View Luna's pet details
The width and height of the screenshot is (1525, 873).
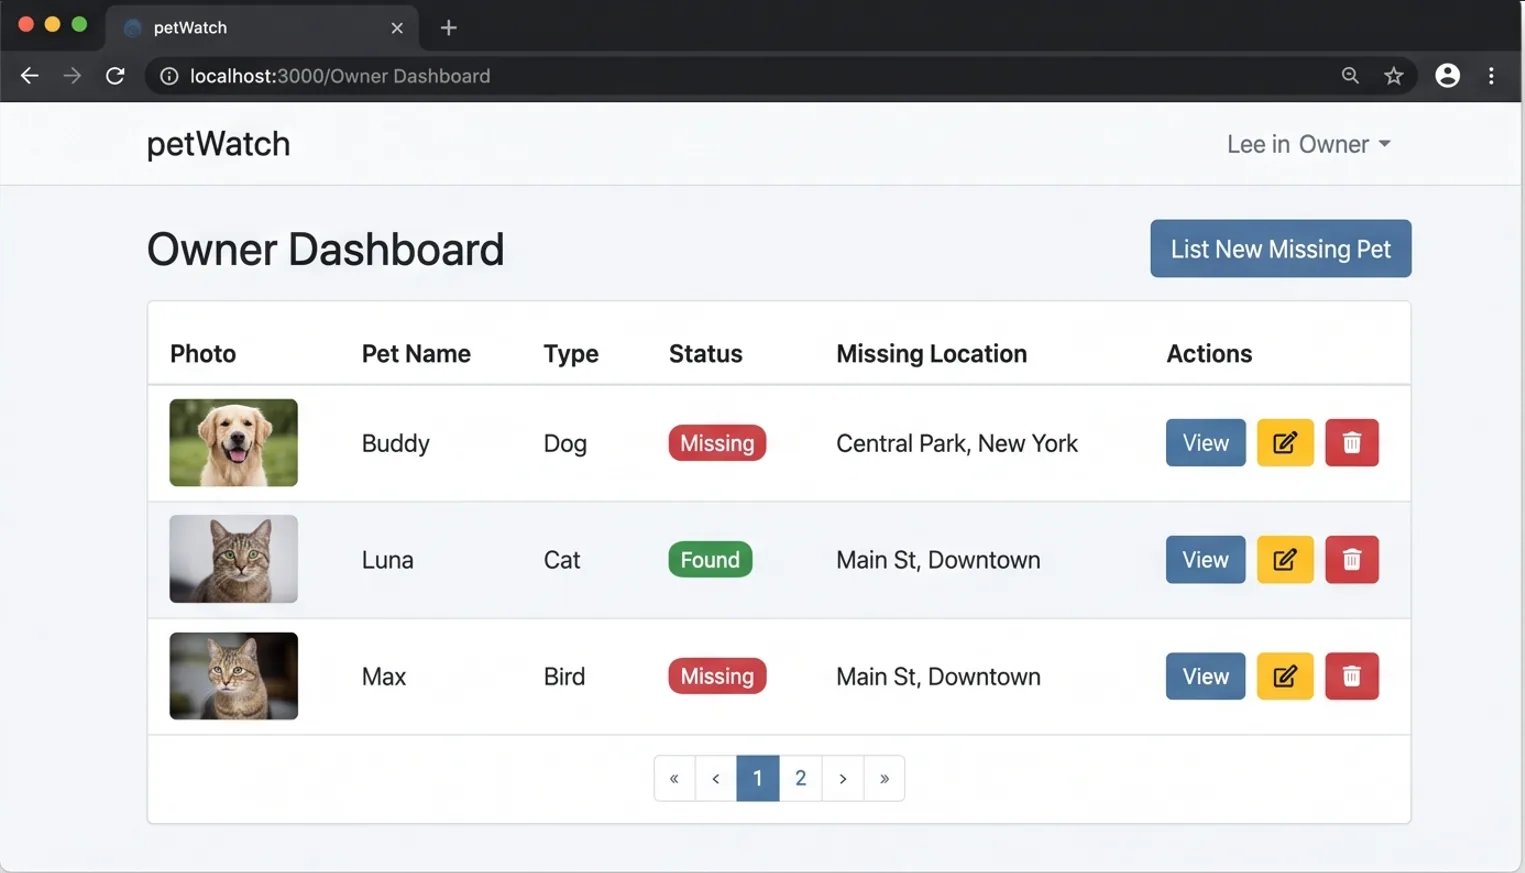click(1205, 560)
